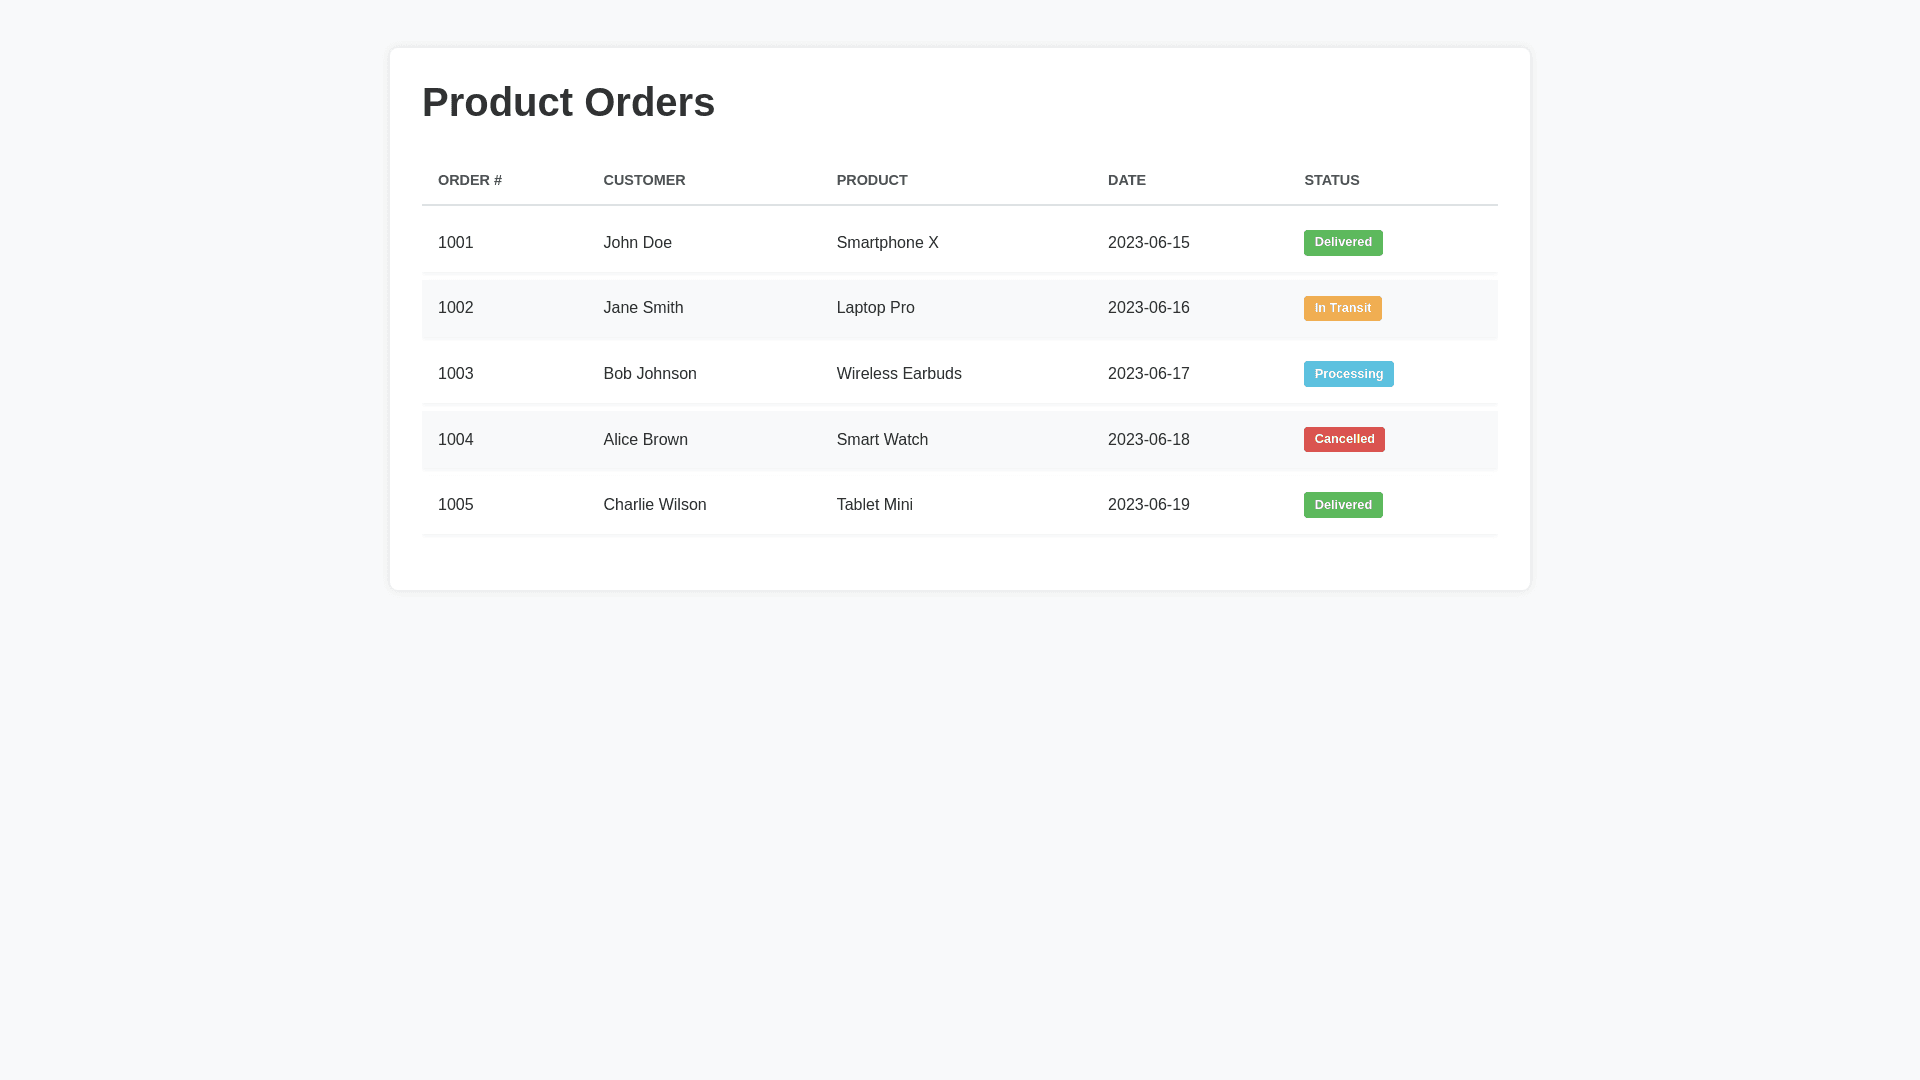Select order number 1002 cell

[x=456, y=308]
